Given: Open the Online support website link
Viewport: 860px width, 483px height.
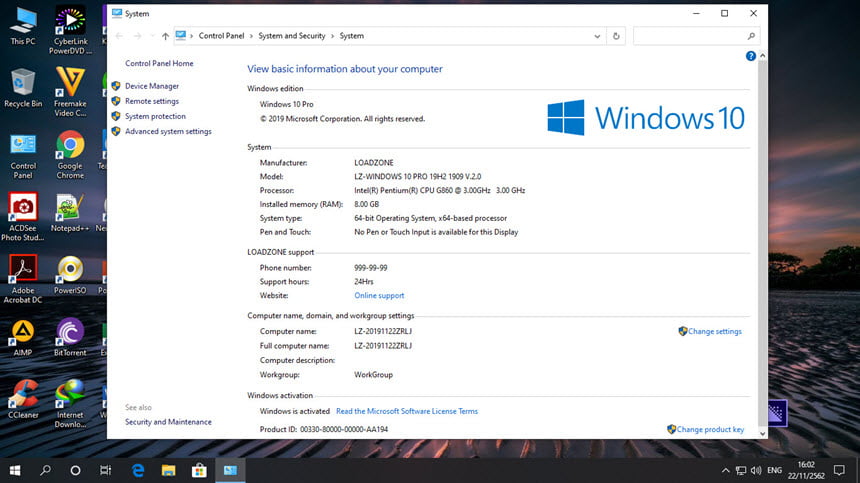Looking at the screenshot, I should point(379,296).
